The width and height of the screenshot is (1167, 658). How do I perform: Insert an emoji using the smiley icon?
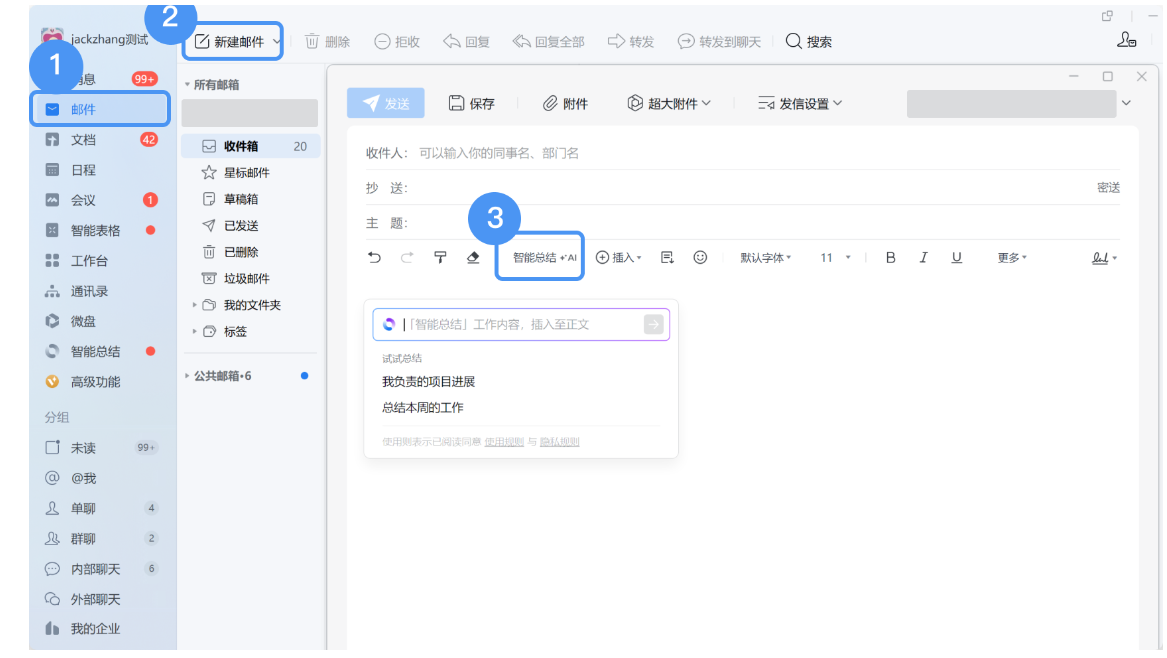click(700, 257)
